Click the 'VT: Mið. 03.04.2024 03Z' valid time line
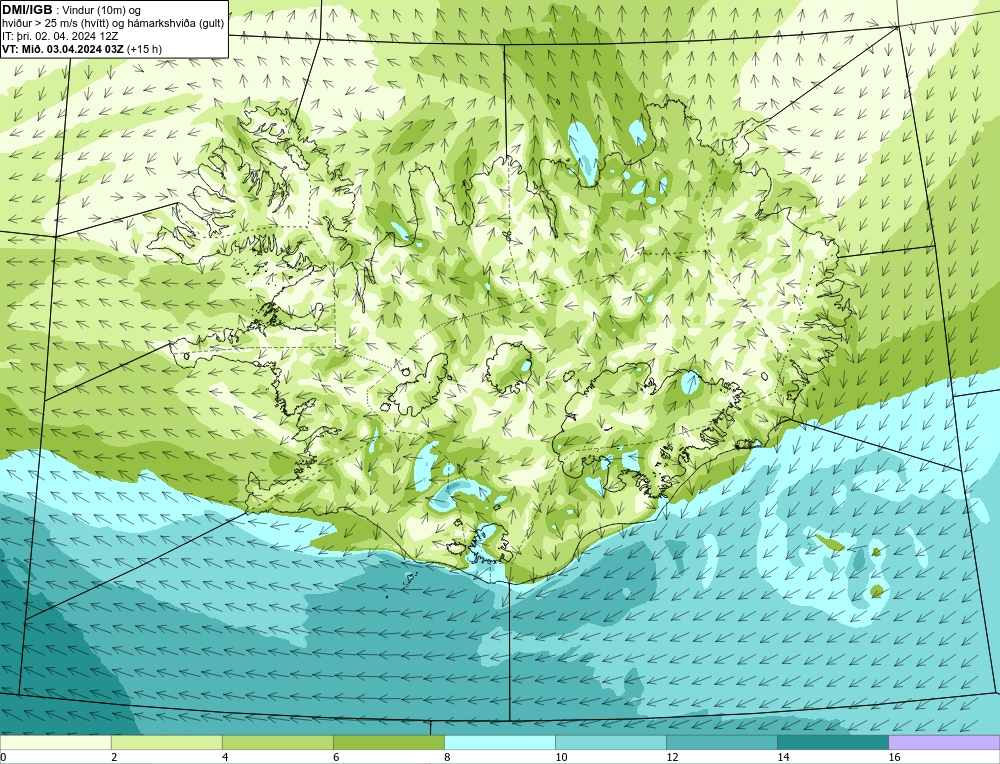Viewport: 1000px width, 764px height. pyautogui.click(x=82, y=49)
